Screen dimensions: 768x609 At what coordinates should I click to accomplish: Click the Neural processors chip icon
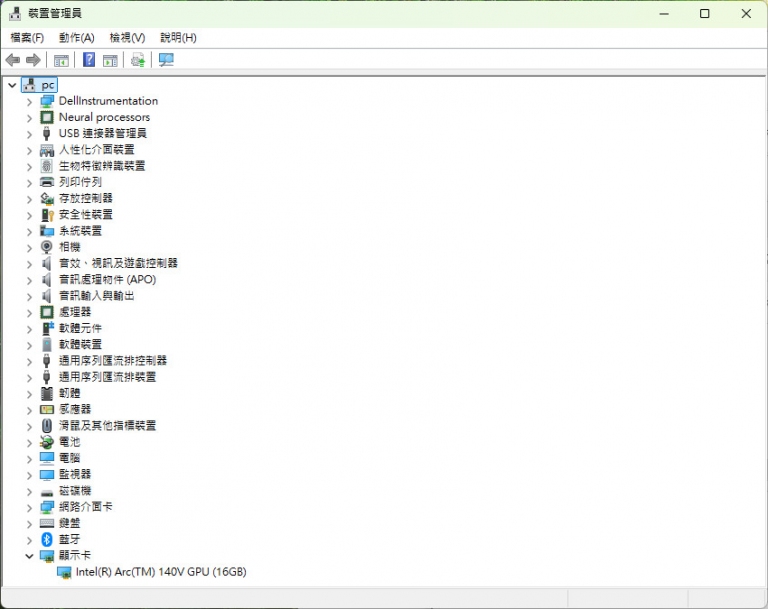tap(47, 118)
